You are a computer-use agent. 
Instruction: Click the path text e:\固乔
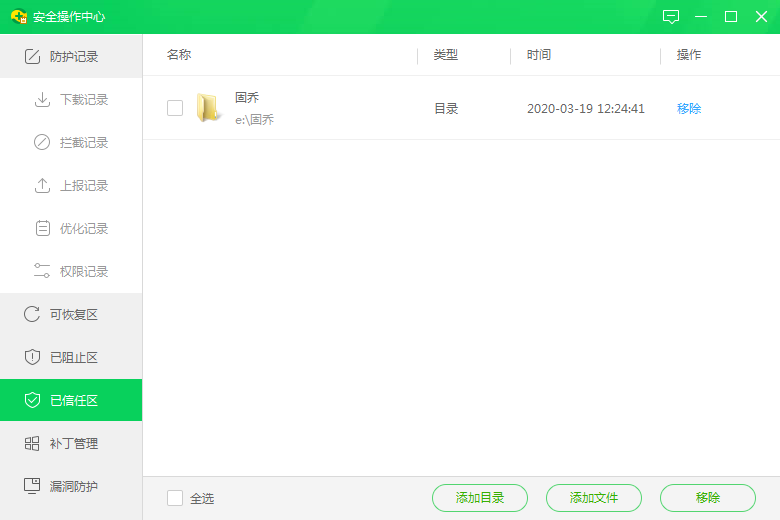click(255, 119)
